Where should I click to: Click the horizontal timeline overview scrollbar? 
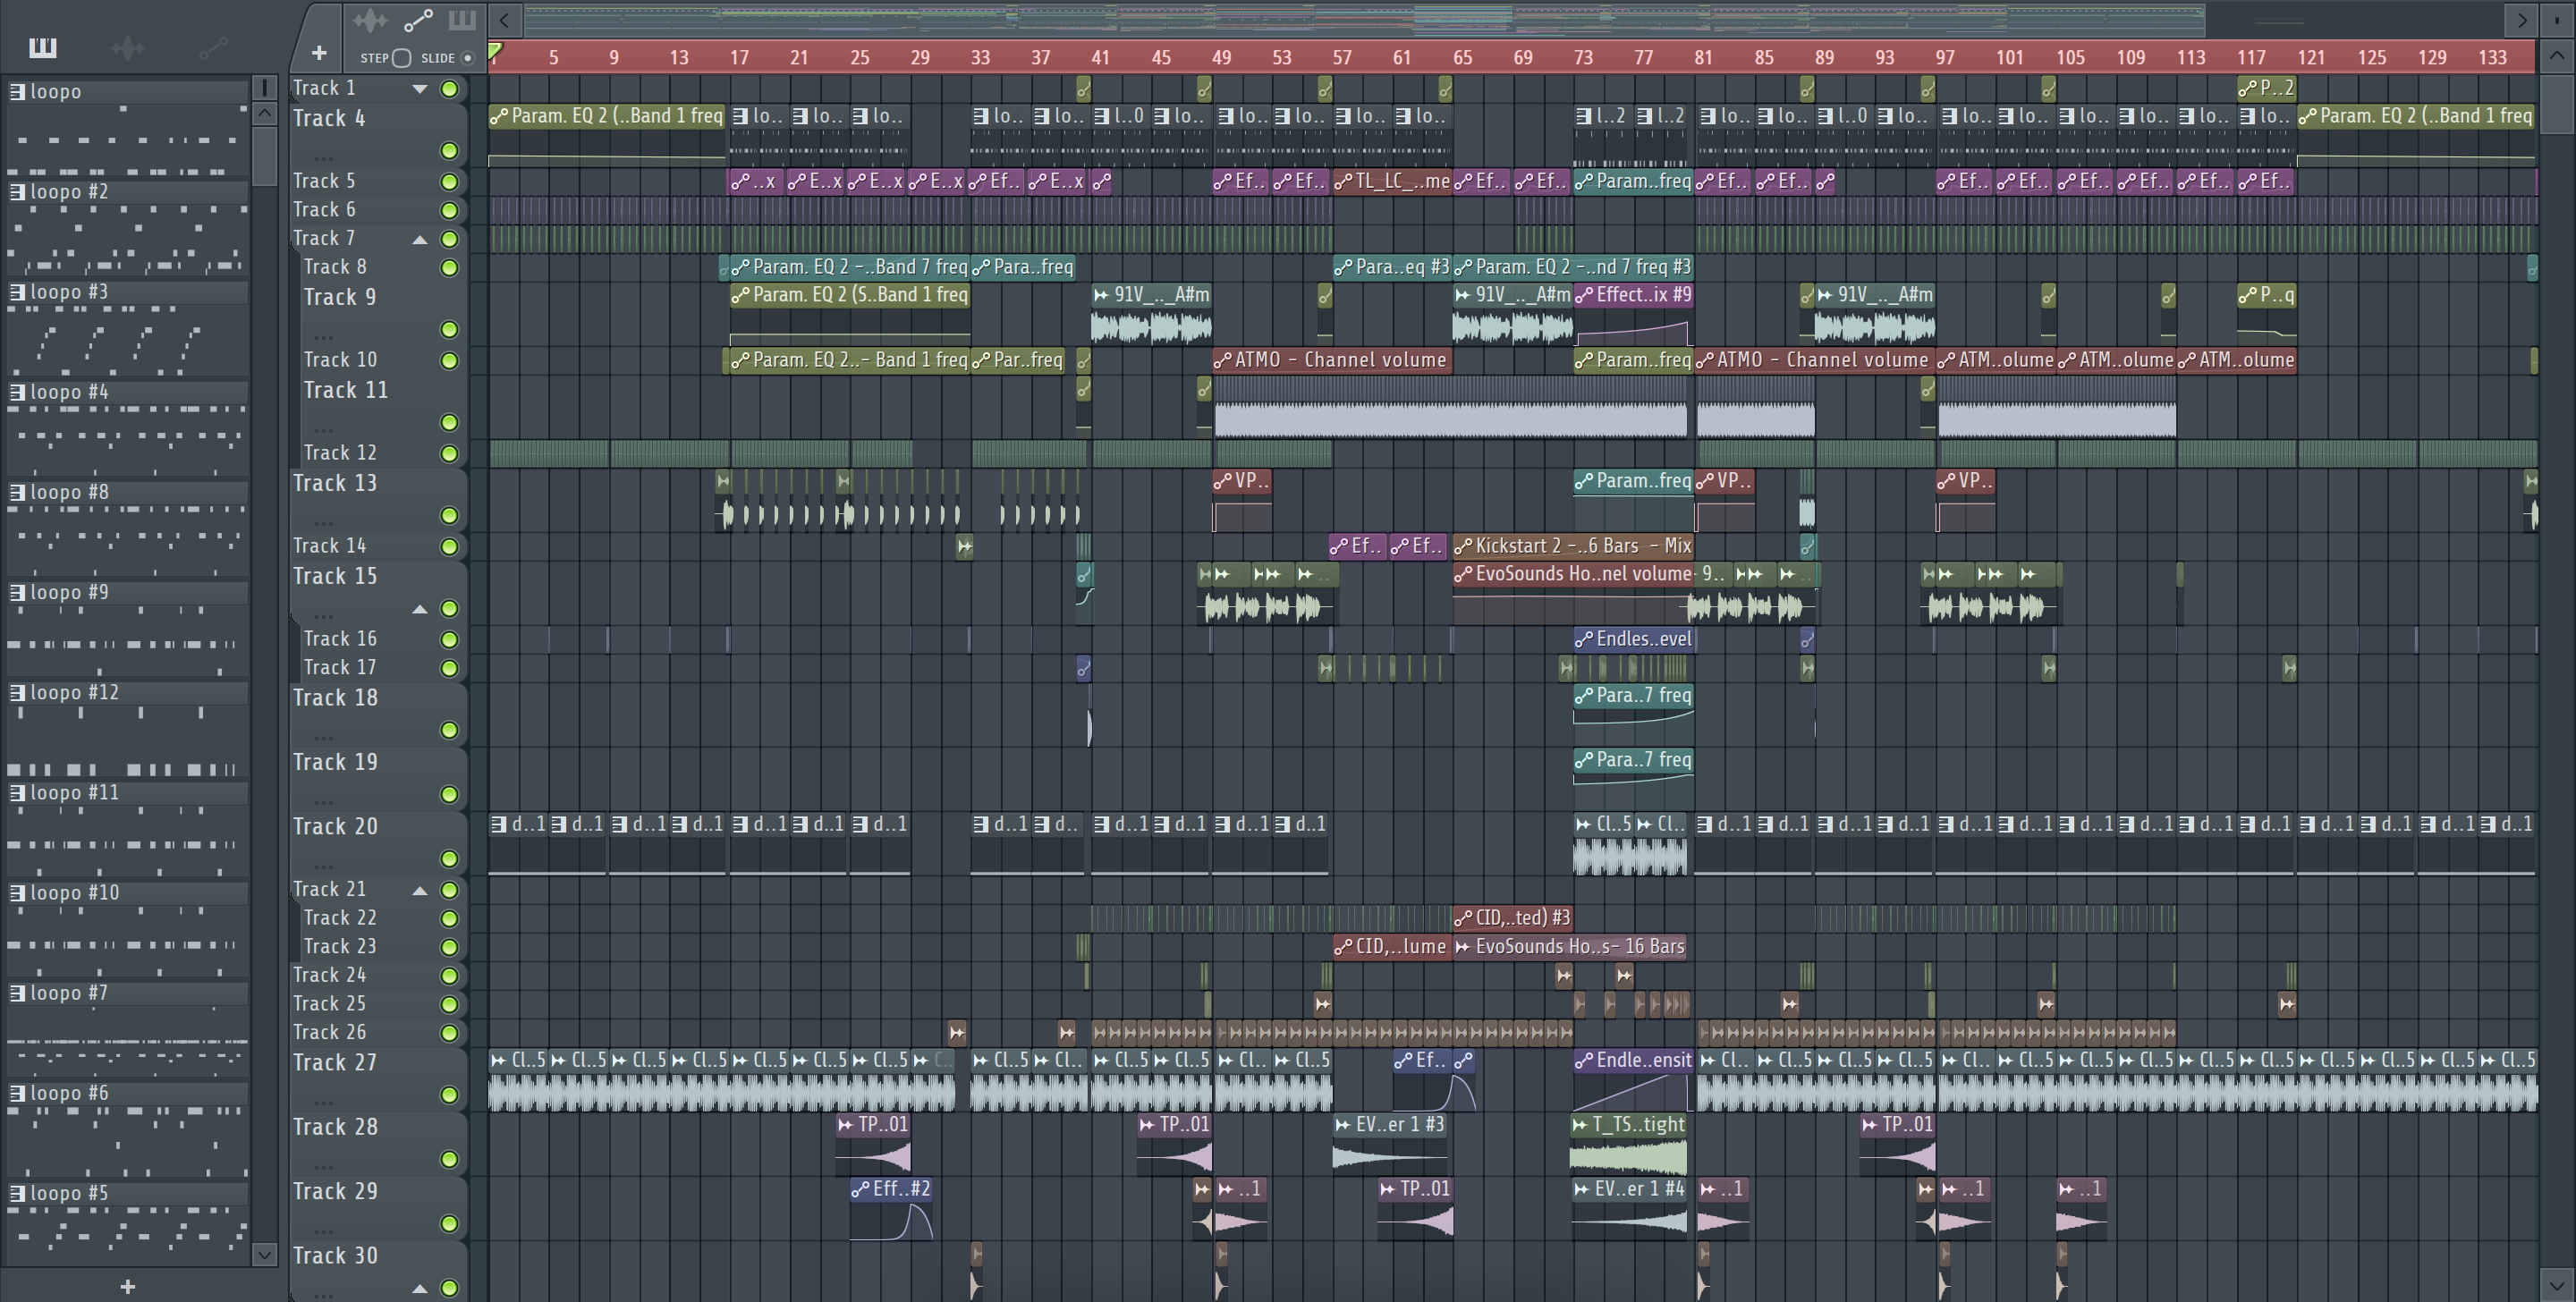coord(1364,19)
